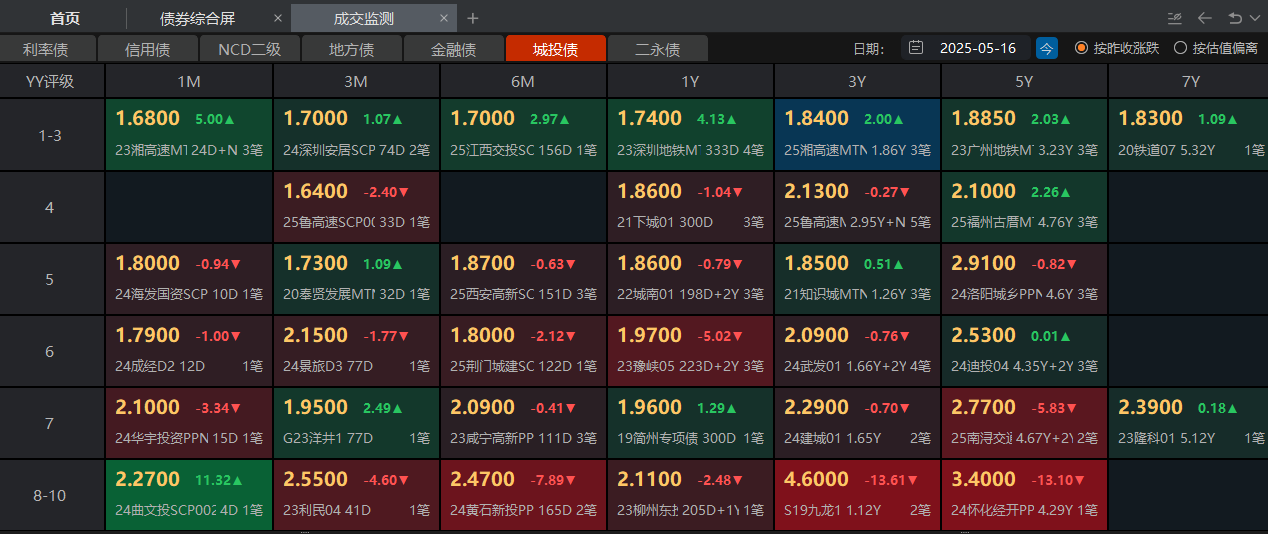Image resolution: width=1268 pixels, height=534 pixels.
Task: Close the 成交监测 tab
Action: (x=443, y=19)
